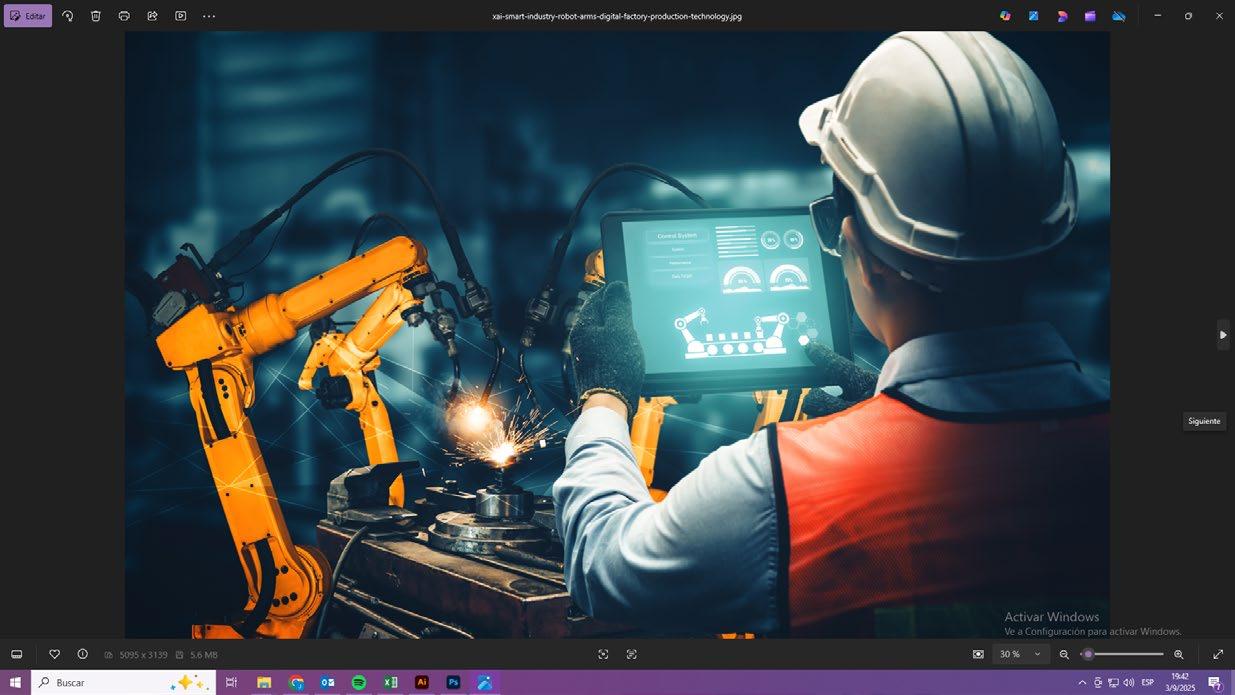The image size is (1235, 695).
Task: Open the clock showing 19:42
Action: click(1180, 682)
